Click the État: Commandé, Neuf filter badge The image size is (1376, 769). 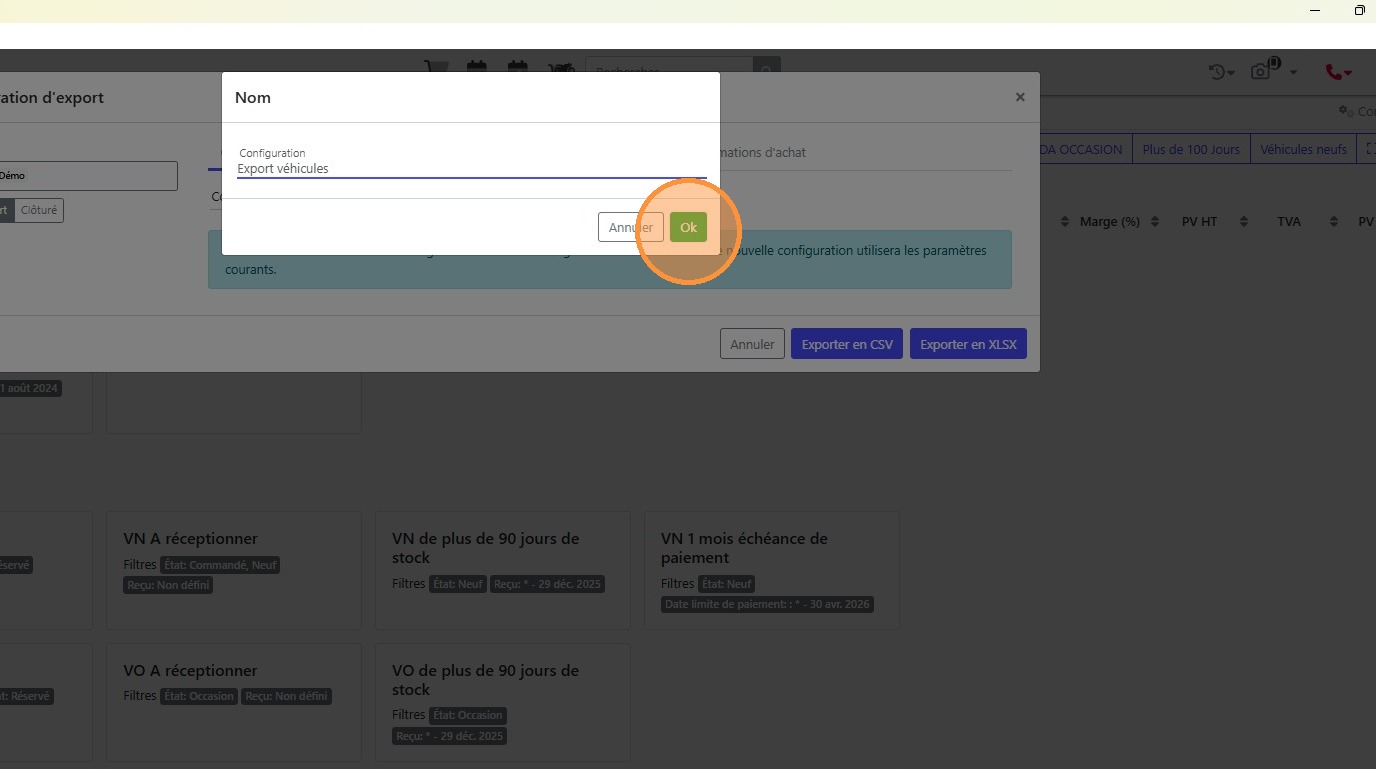pyautogui.click(x=221, y=565)
